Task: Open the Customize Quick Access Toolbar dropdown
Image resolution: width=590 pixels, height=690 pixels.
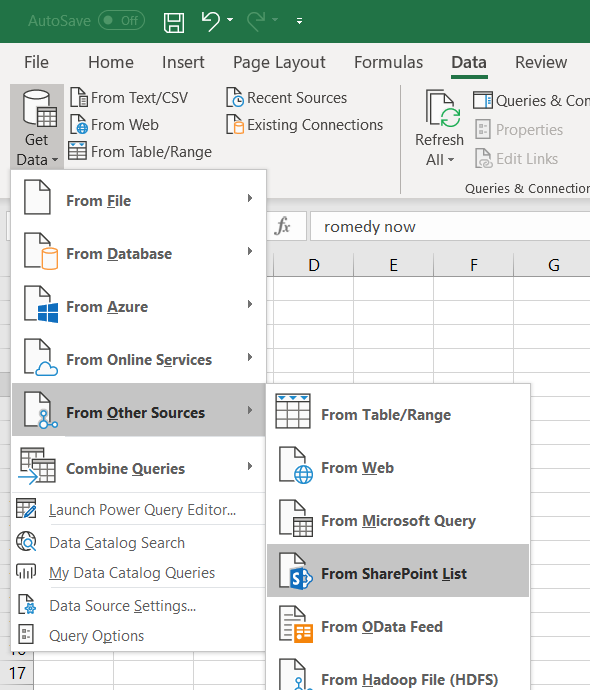Action: tap(299, 21)
